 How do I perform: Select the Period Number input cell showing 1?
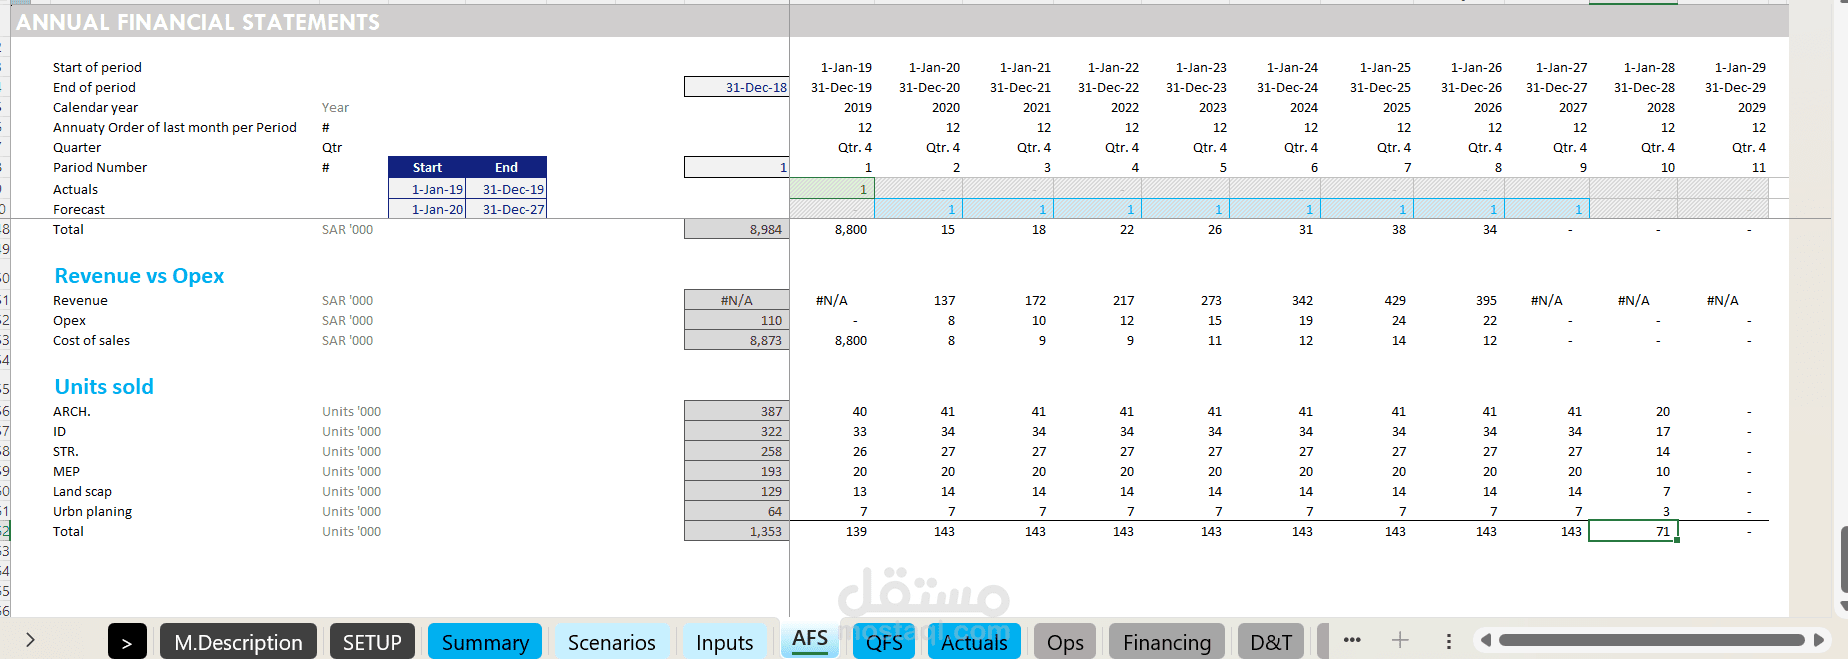click(x=737, y=167)
